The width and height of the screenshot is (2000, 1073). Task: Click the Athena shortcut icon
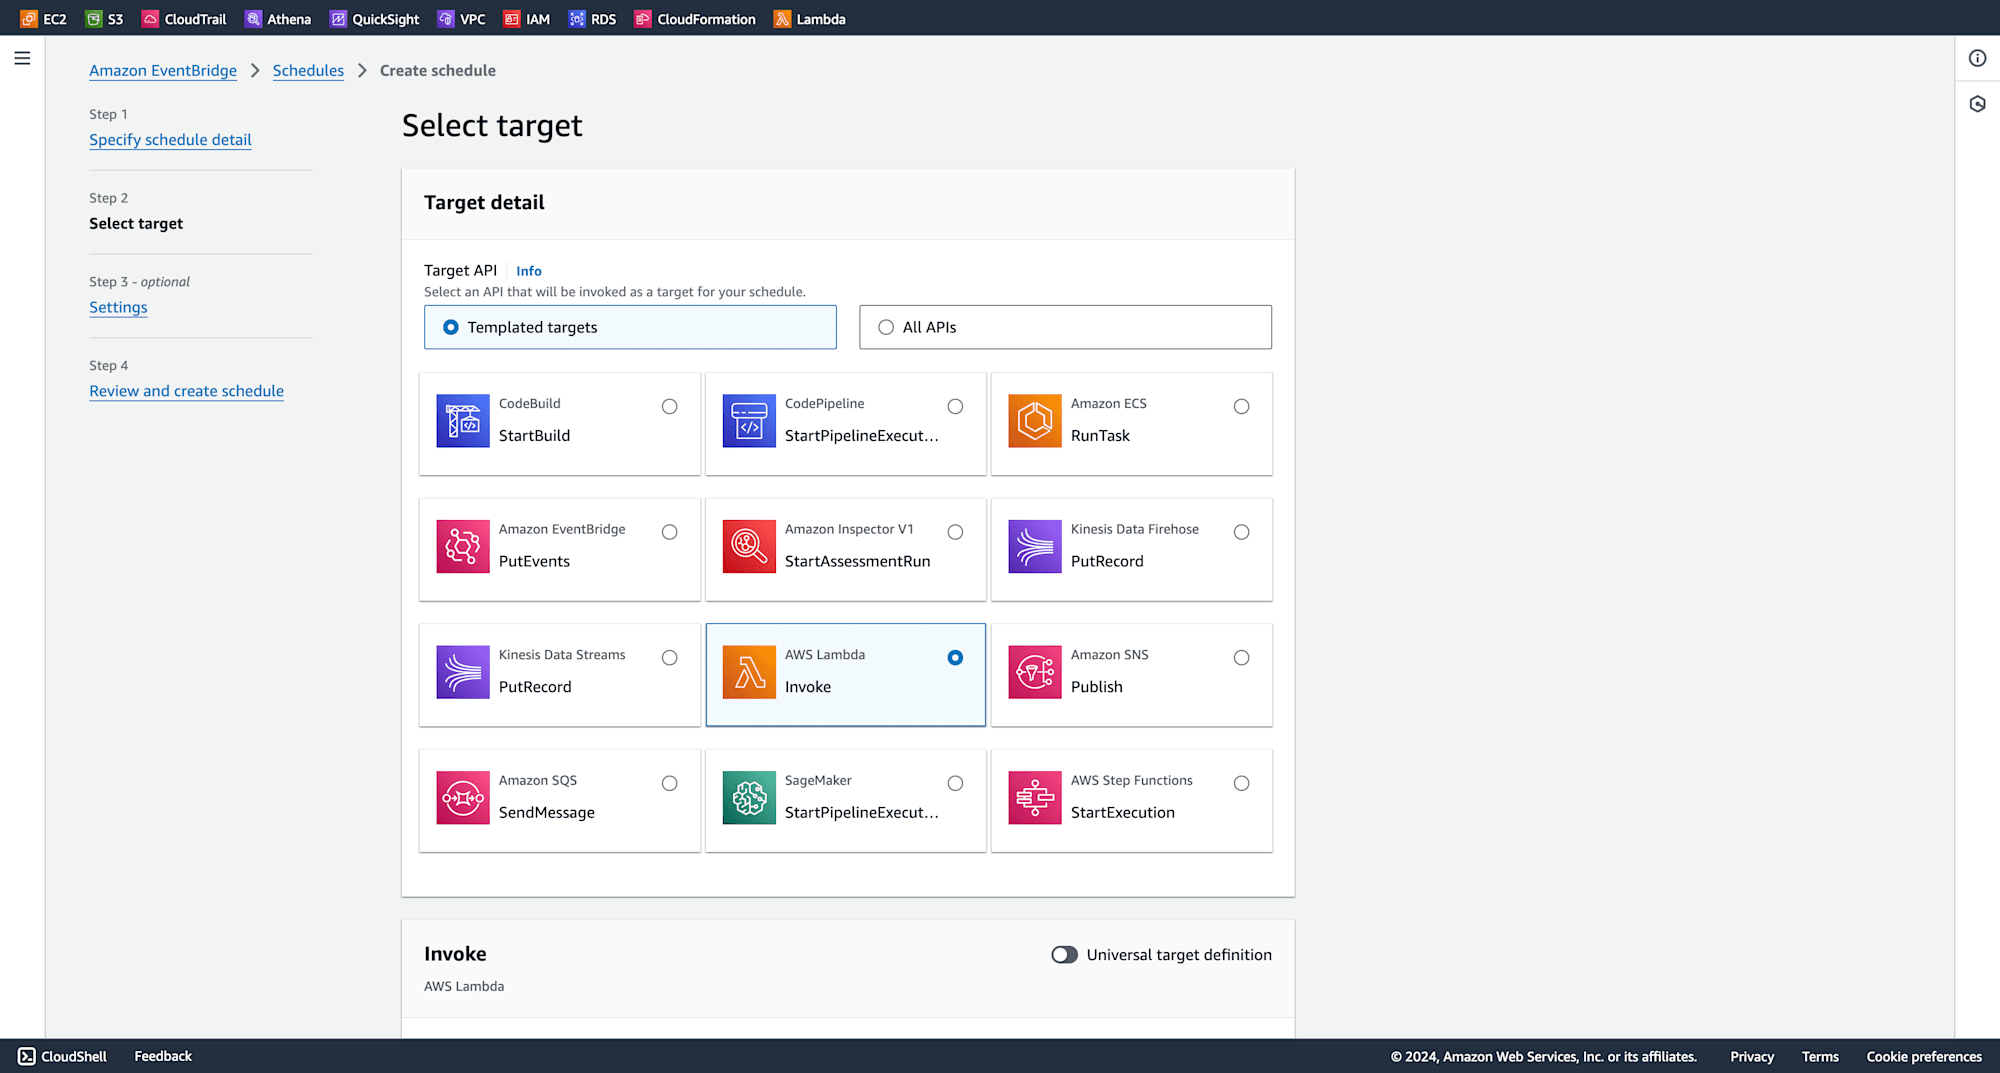coord(253,19)
